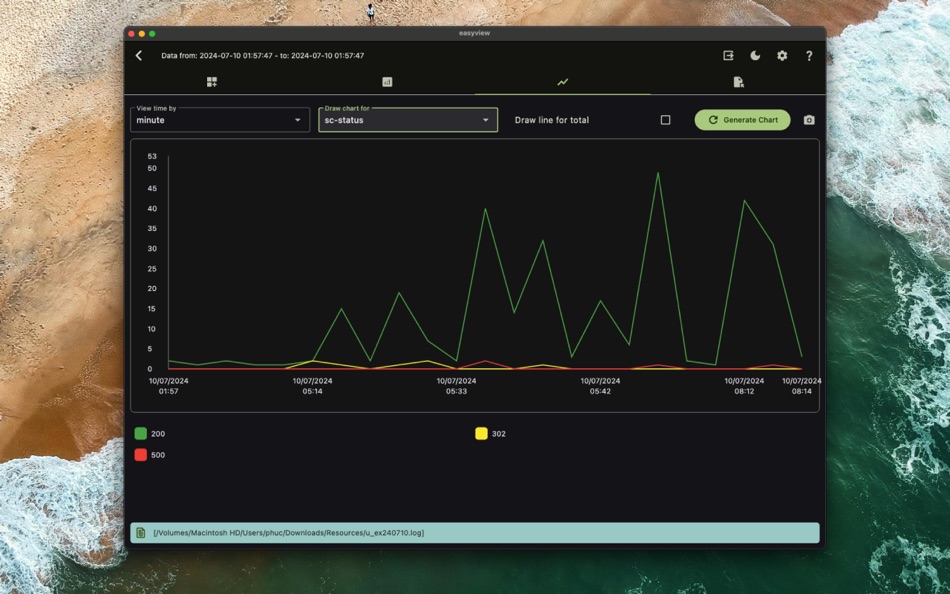This screenshot has height=594, width=950.
Task: Select the line chart tab
Action: pyautogui.click(x=563, y=82)
